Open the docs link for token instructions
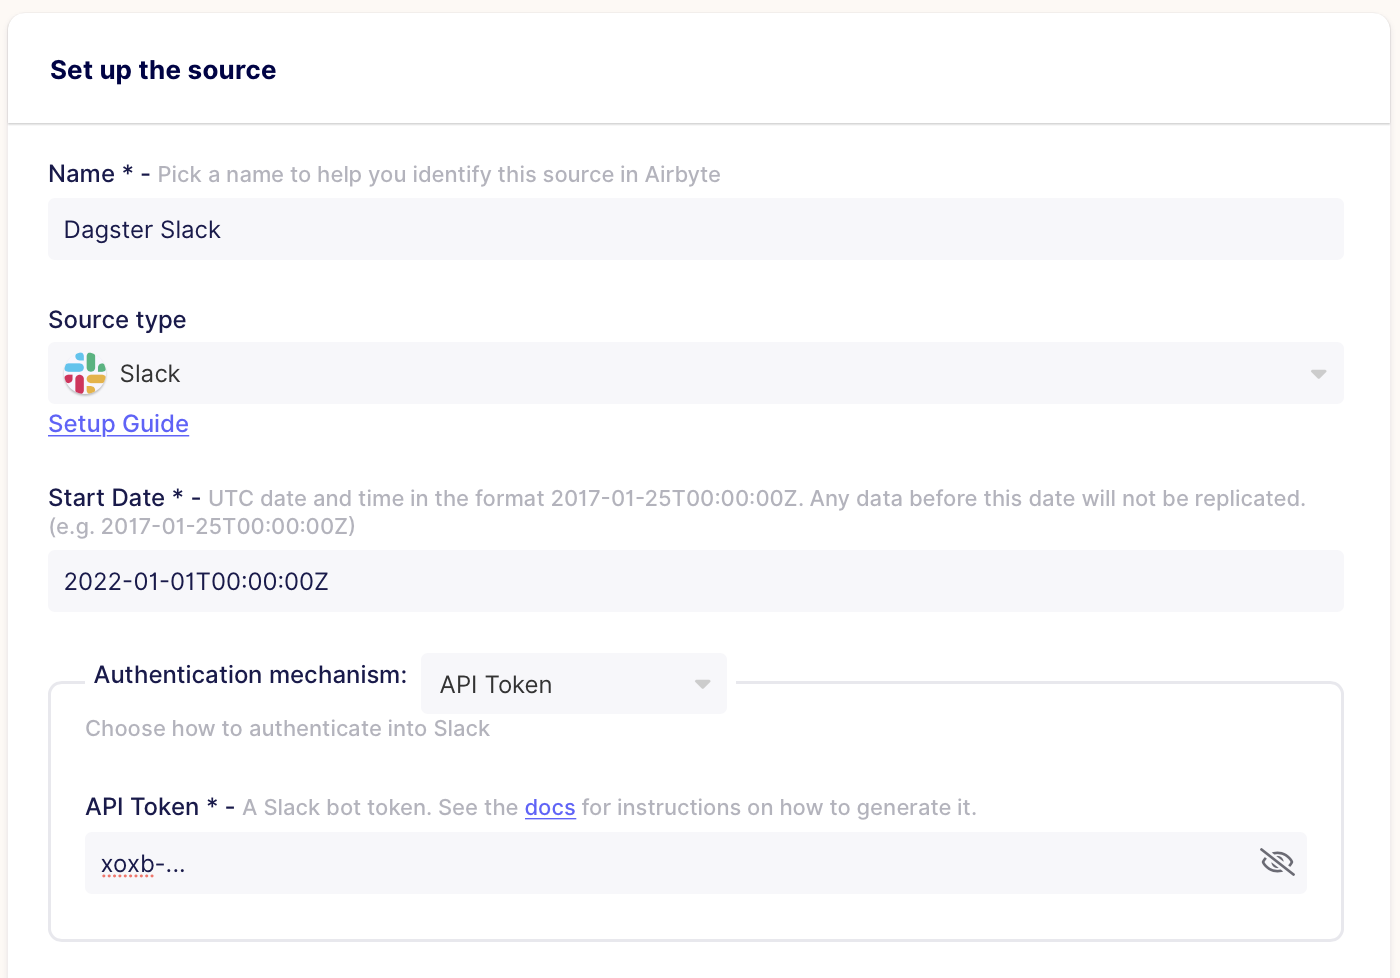 pyautogui.click(x=550, y=807)
